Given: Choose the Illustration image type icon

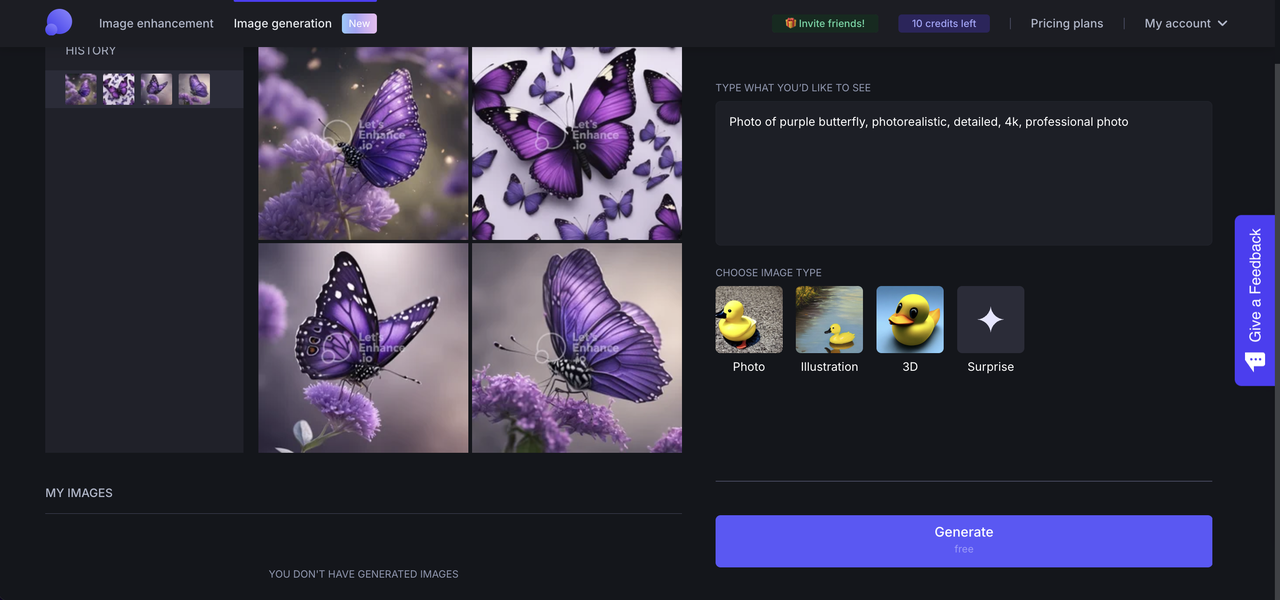Looking at the screenshot, I should coord(829,320).
